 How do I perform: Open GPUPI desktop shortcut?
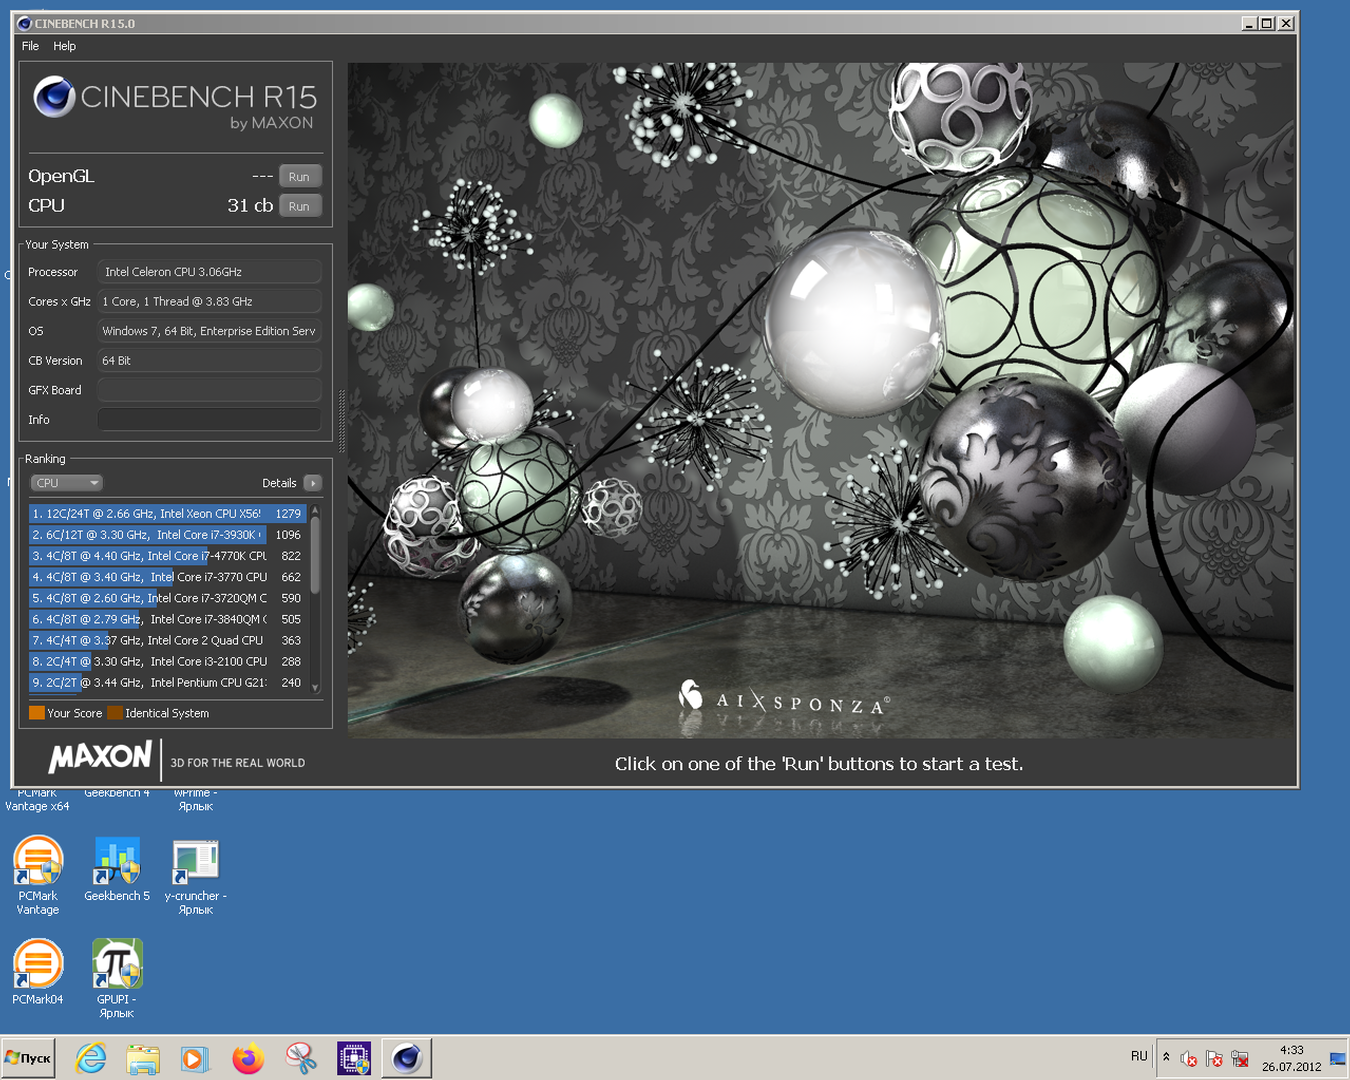(x=117, y=978)
